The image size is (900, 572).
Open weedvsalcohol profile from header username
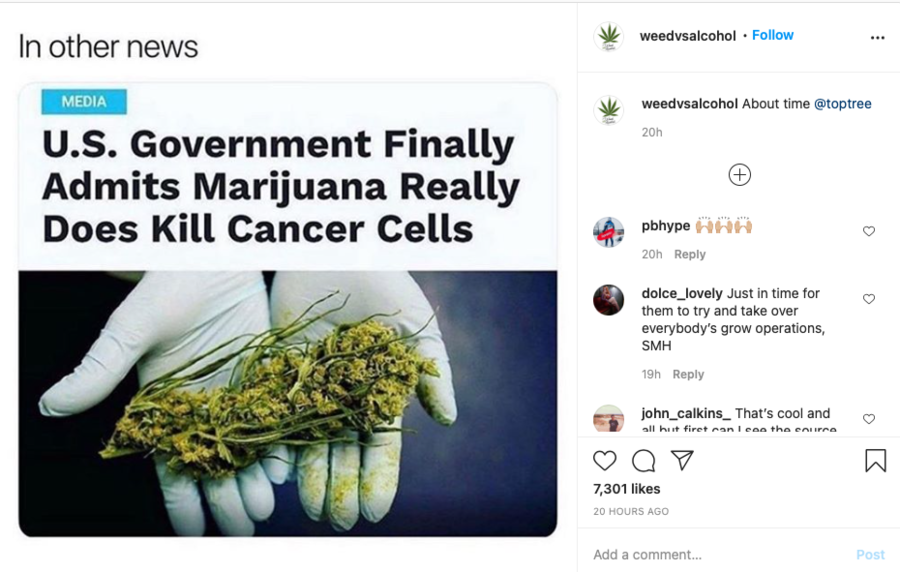(x=688, y=36)
